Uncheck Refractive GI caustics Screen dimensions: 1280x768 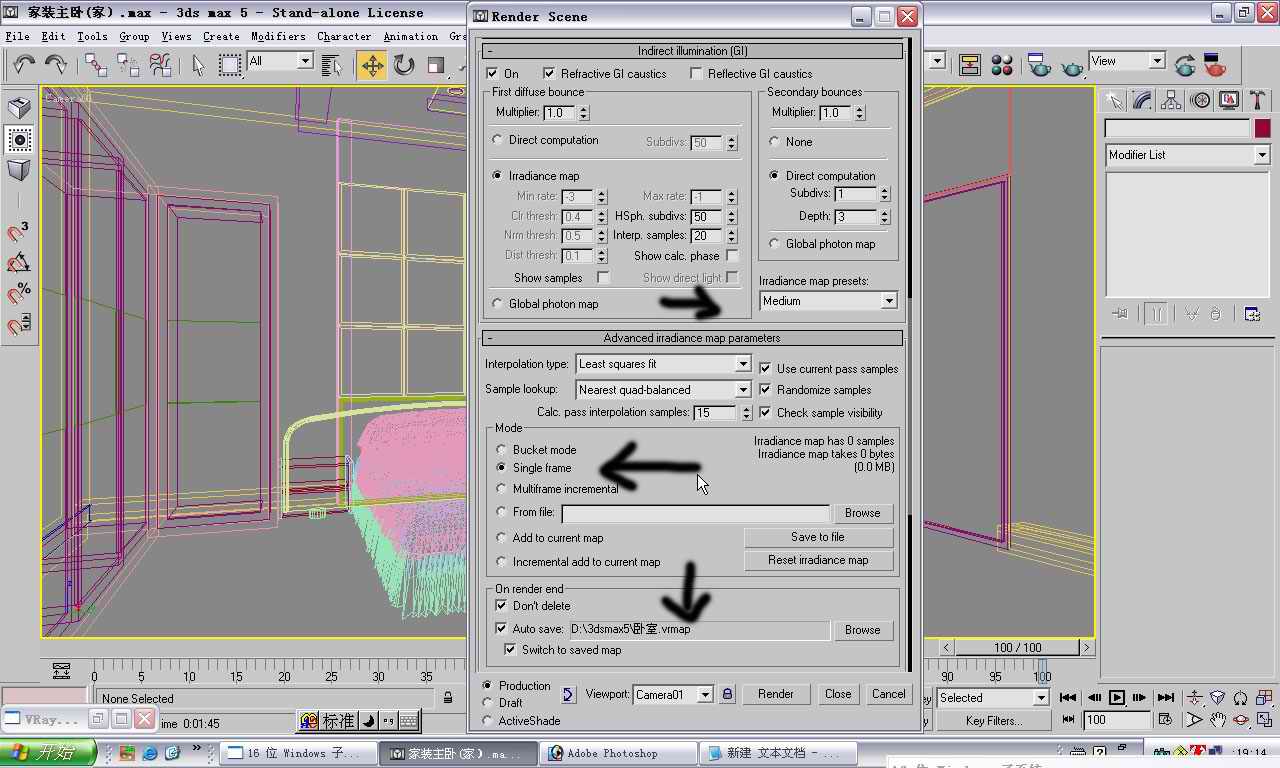pyautogui.click(x=549, y=74)
